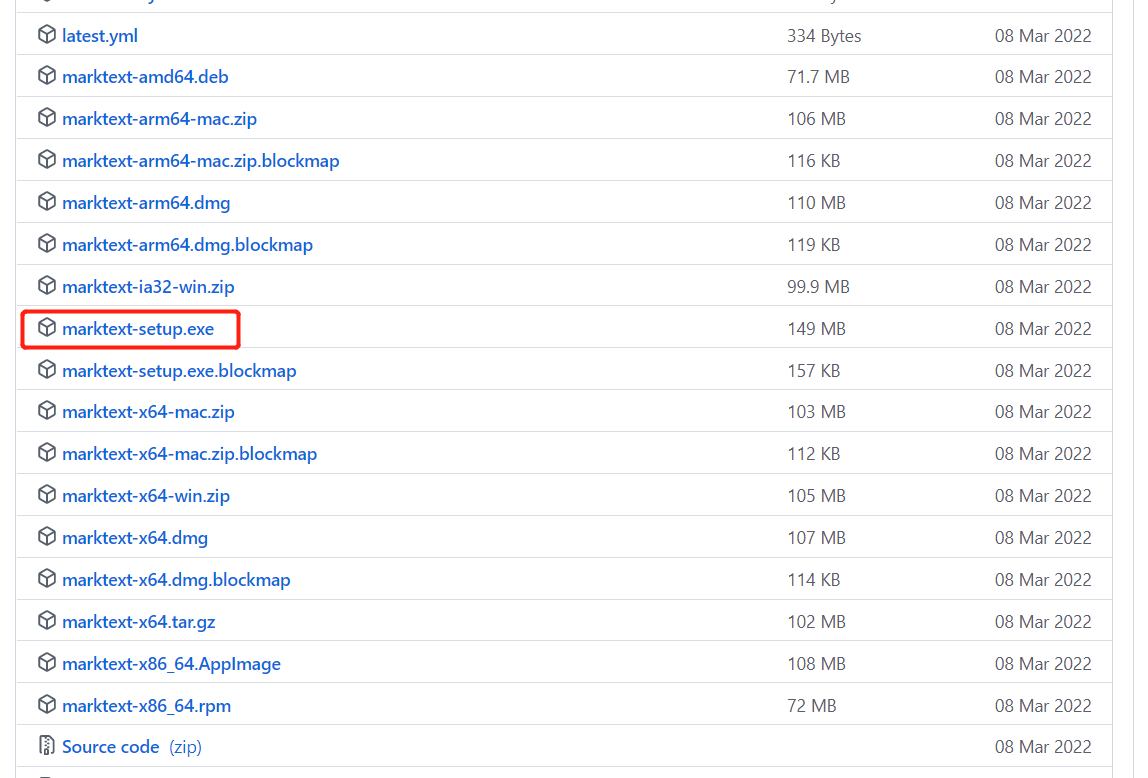
Task: Click the package icon beside marktext-ia32-win.zip
Action: 47,285
